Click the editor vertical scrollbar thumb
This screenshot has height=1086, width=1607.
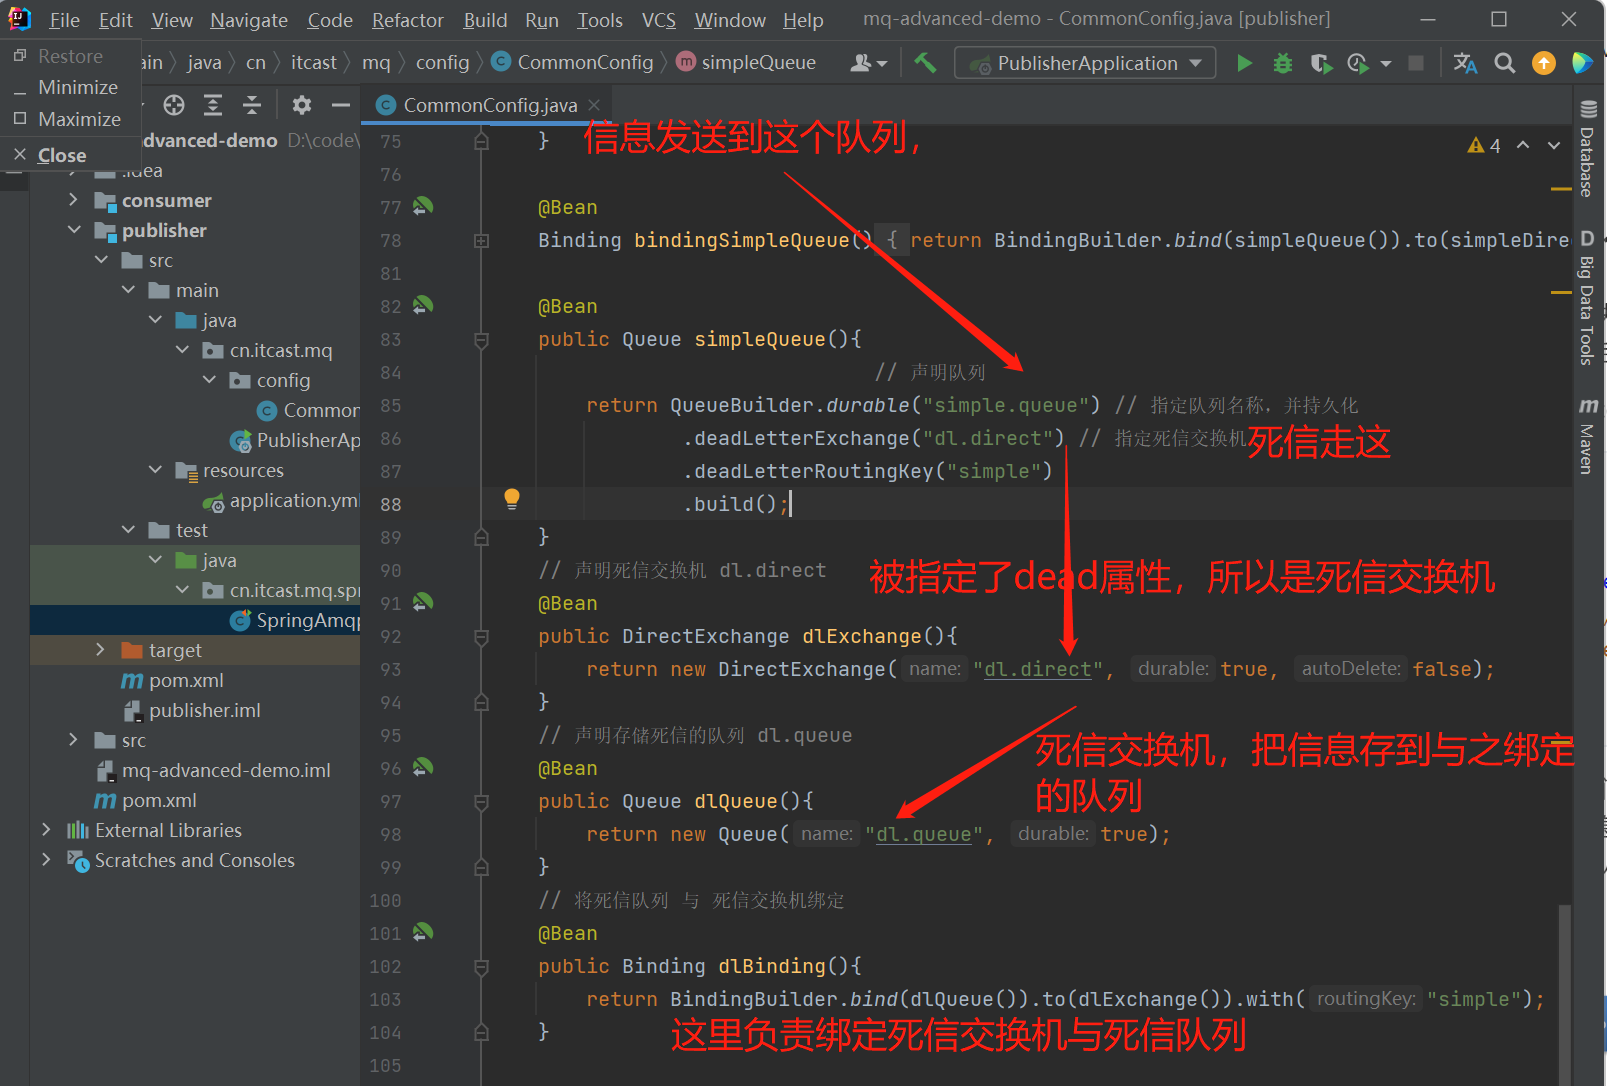tap(1564, 995)
